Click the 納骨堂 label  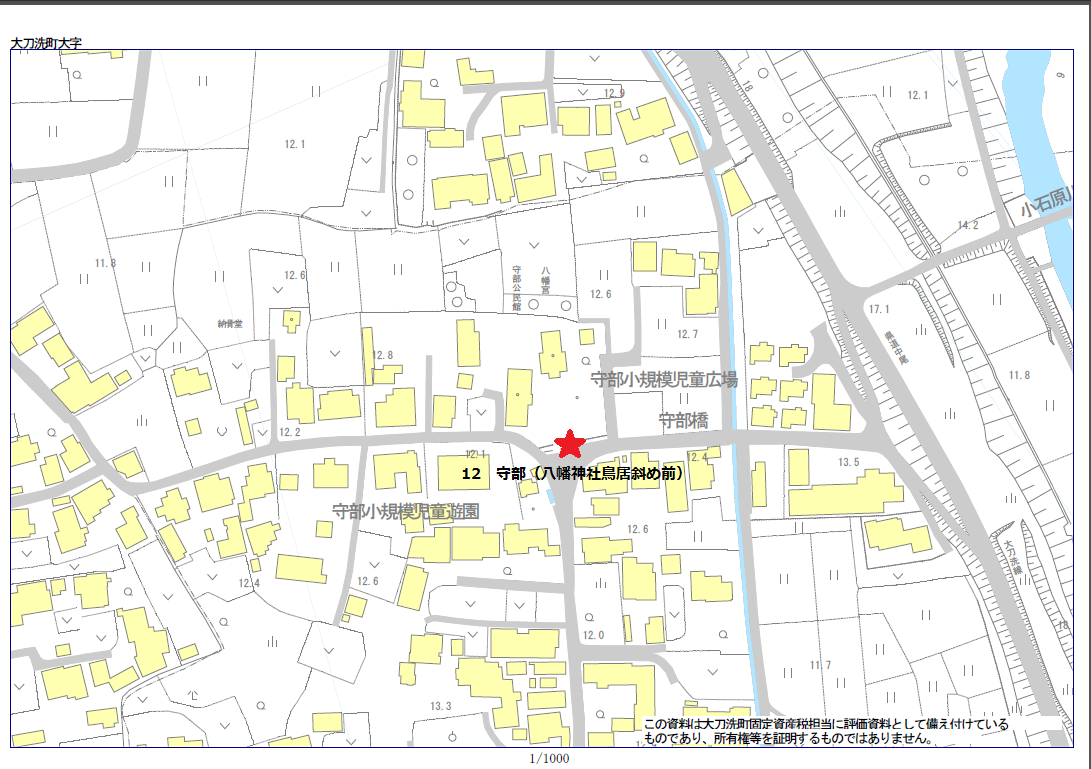[231, 324]
